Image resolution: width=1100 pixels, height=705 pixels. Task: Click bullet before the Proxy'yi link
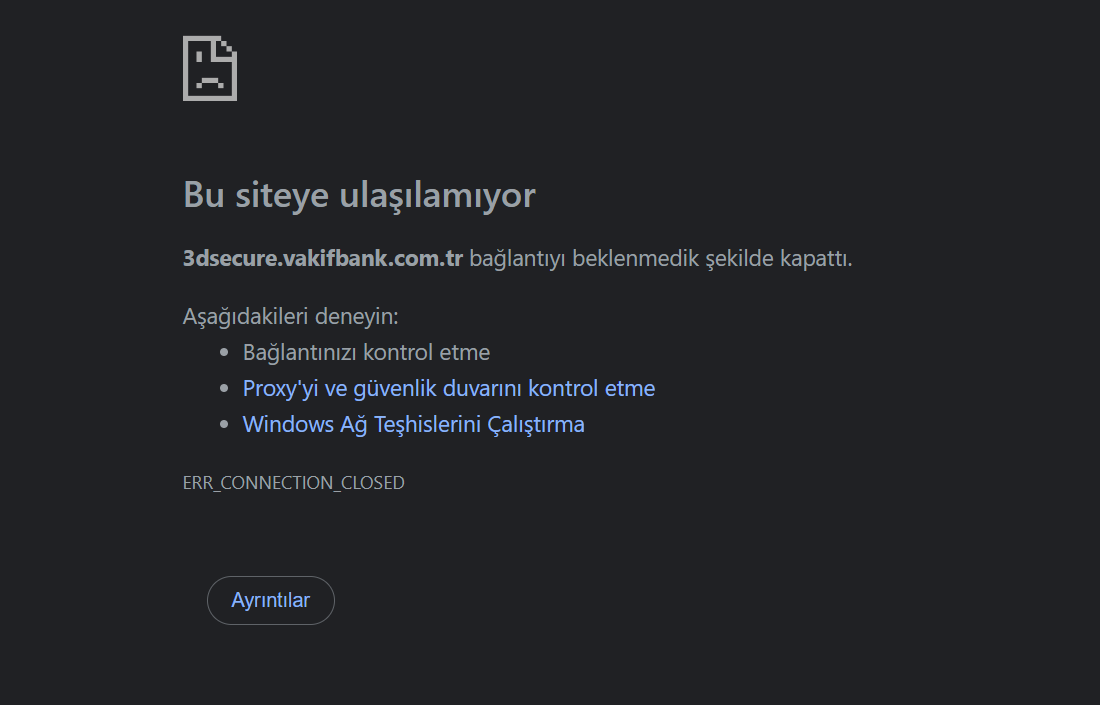click(x=224, y=389)
